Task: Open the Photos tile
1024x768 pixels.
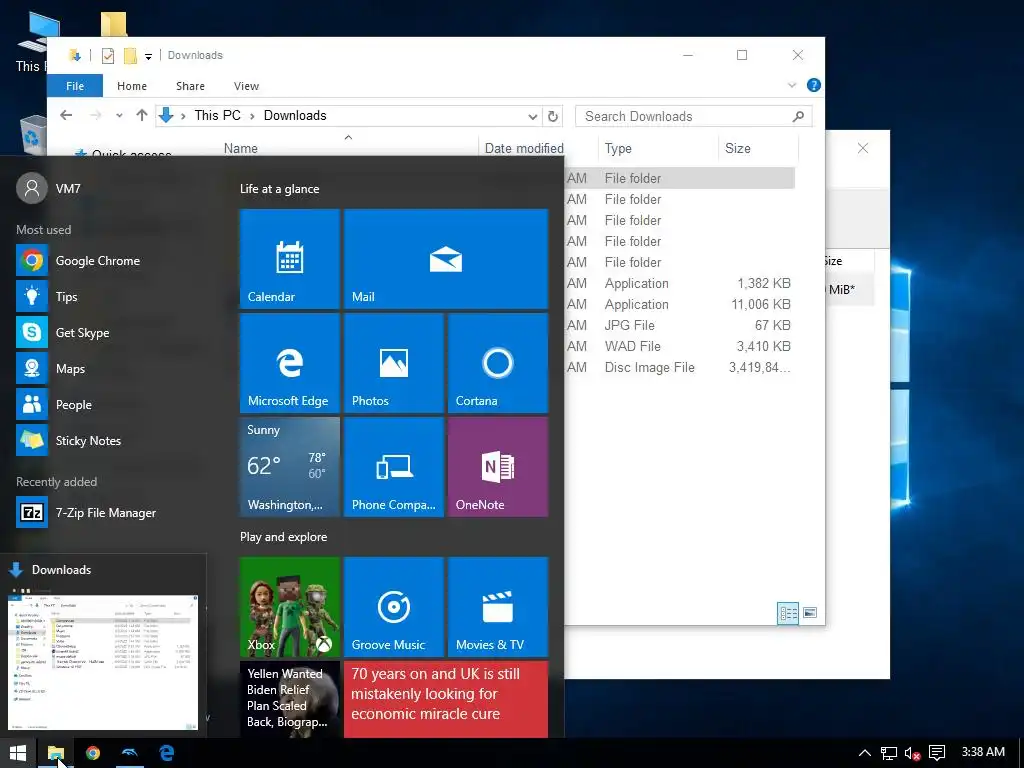Action: click(x=394, y=363)
